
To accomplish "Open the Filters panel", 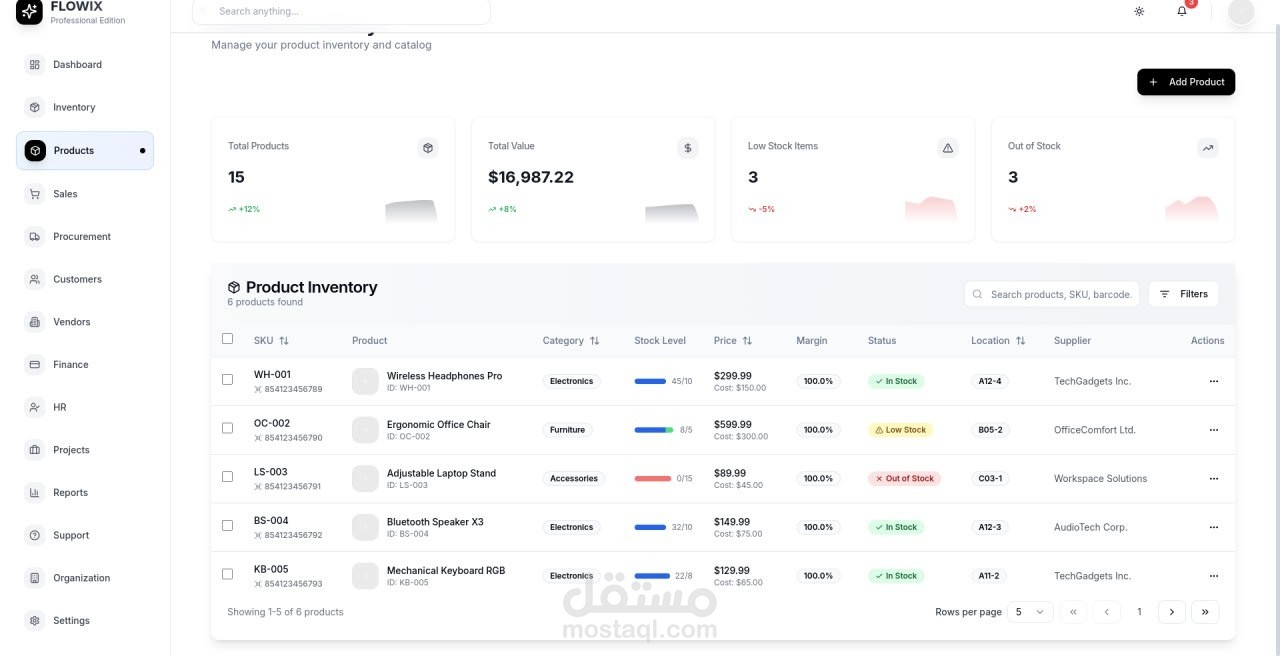I will [1184, 294].
